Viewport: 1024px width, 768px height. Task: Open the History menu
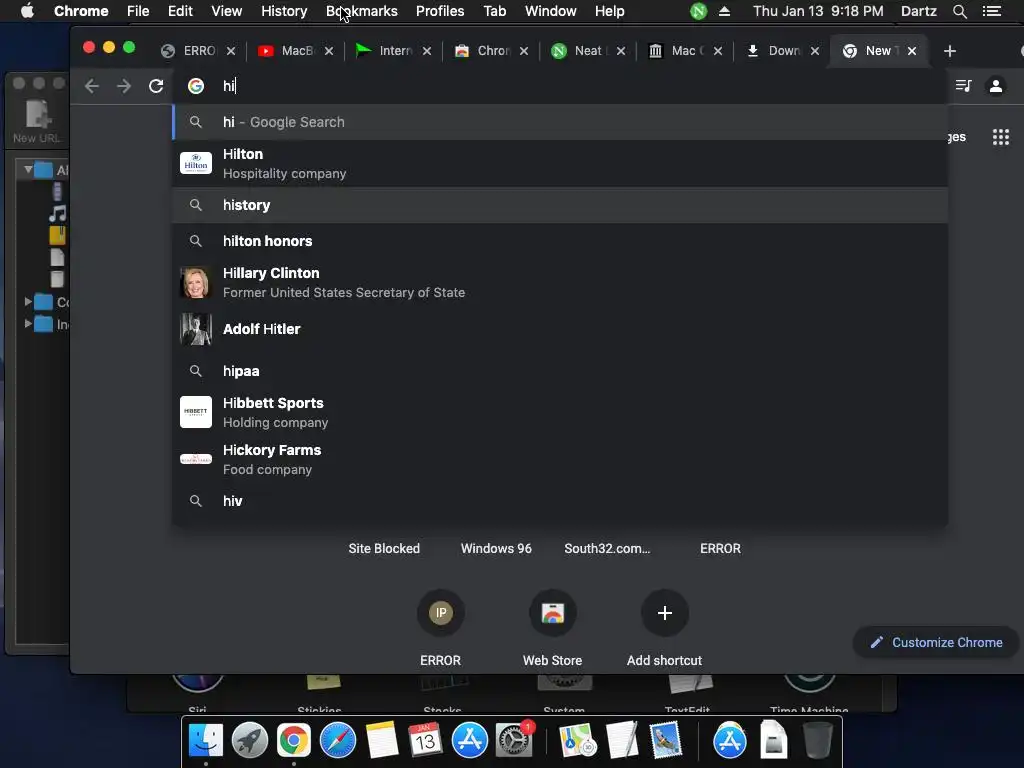(x=284, y=11)
